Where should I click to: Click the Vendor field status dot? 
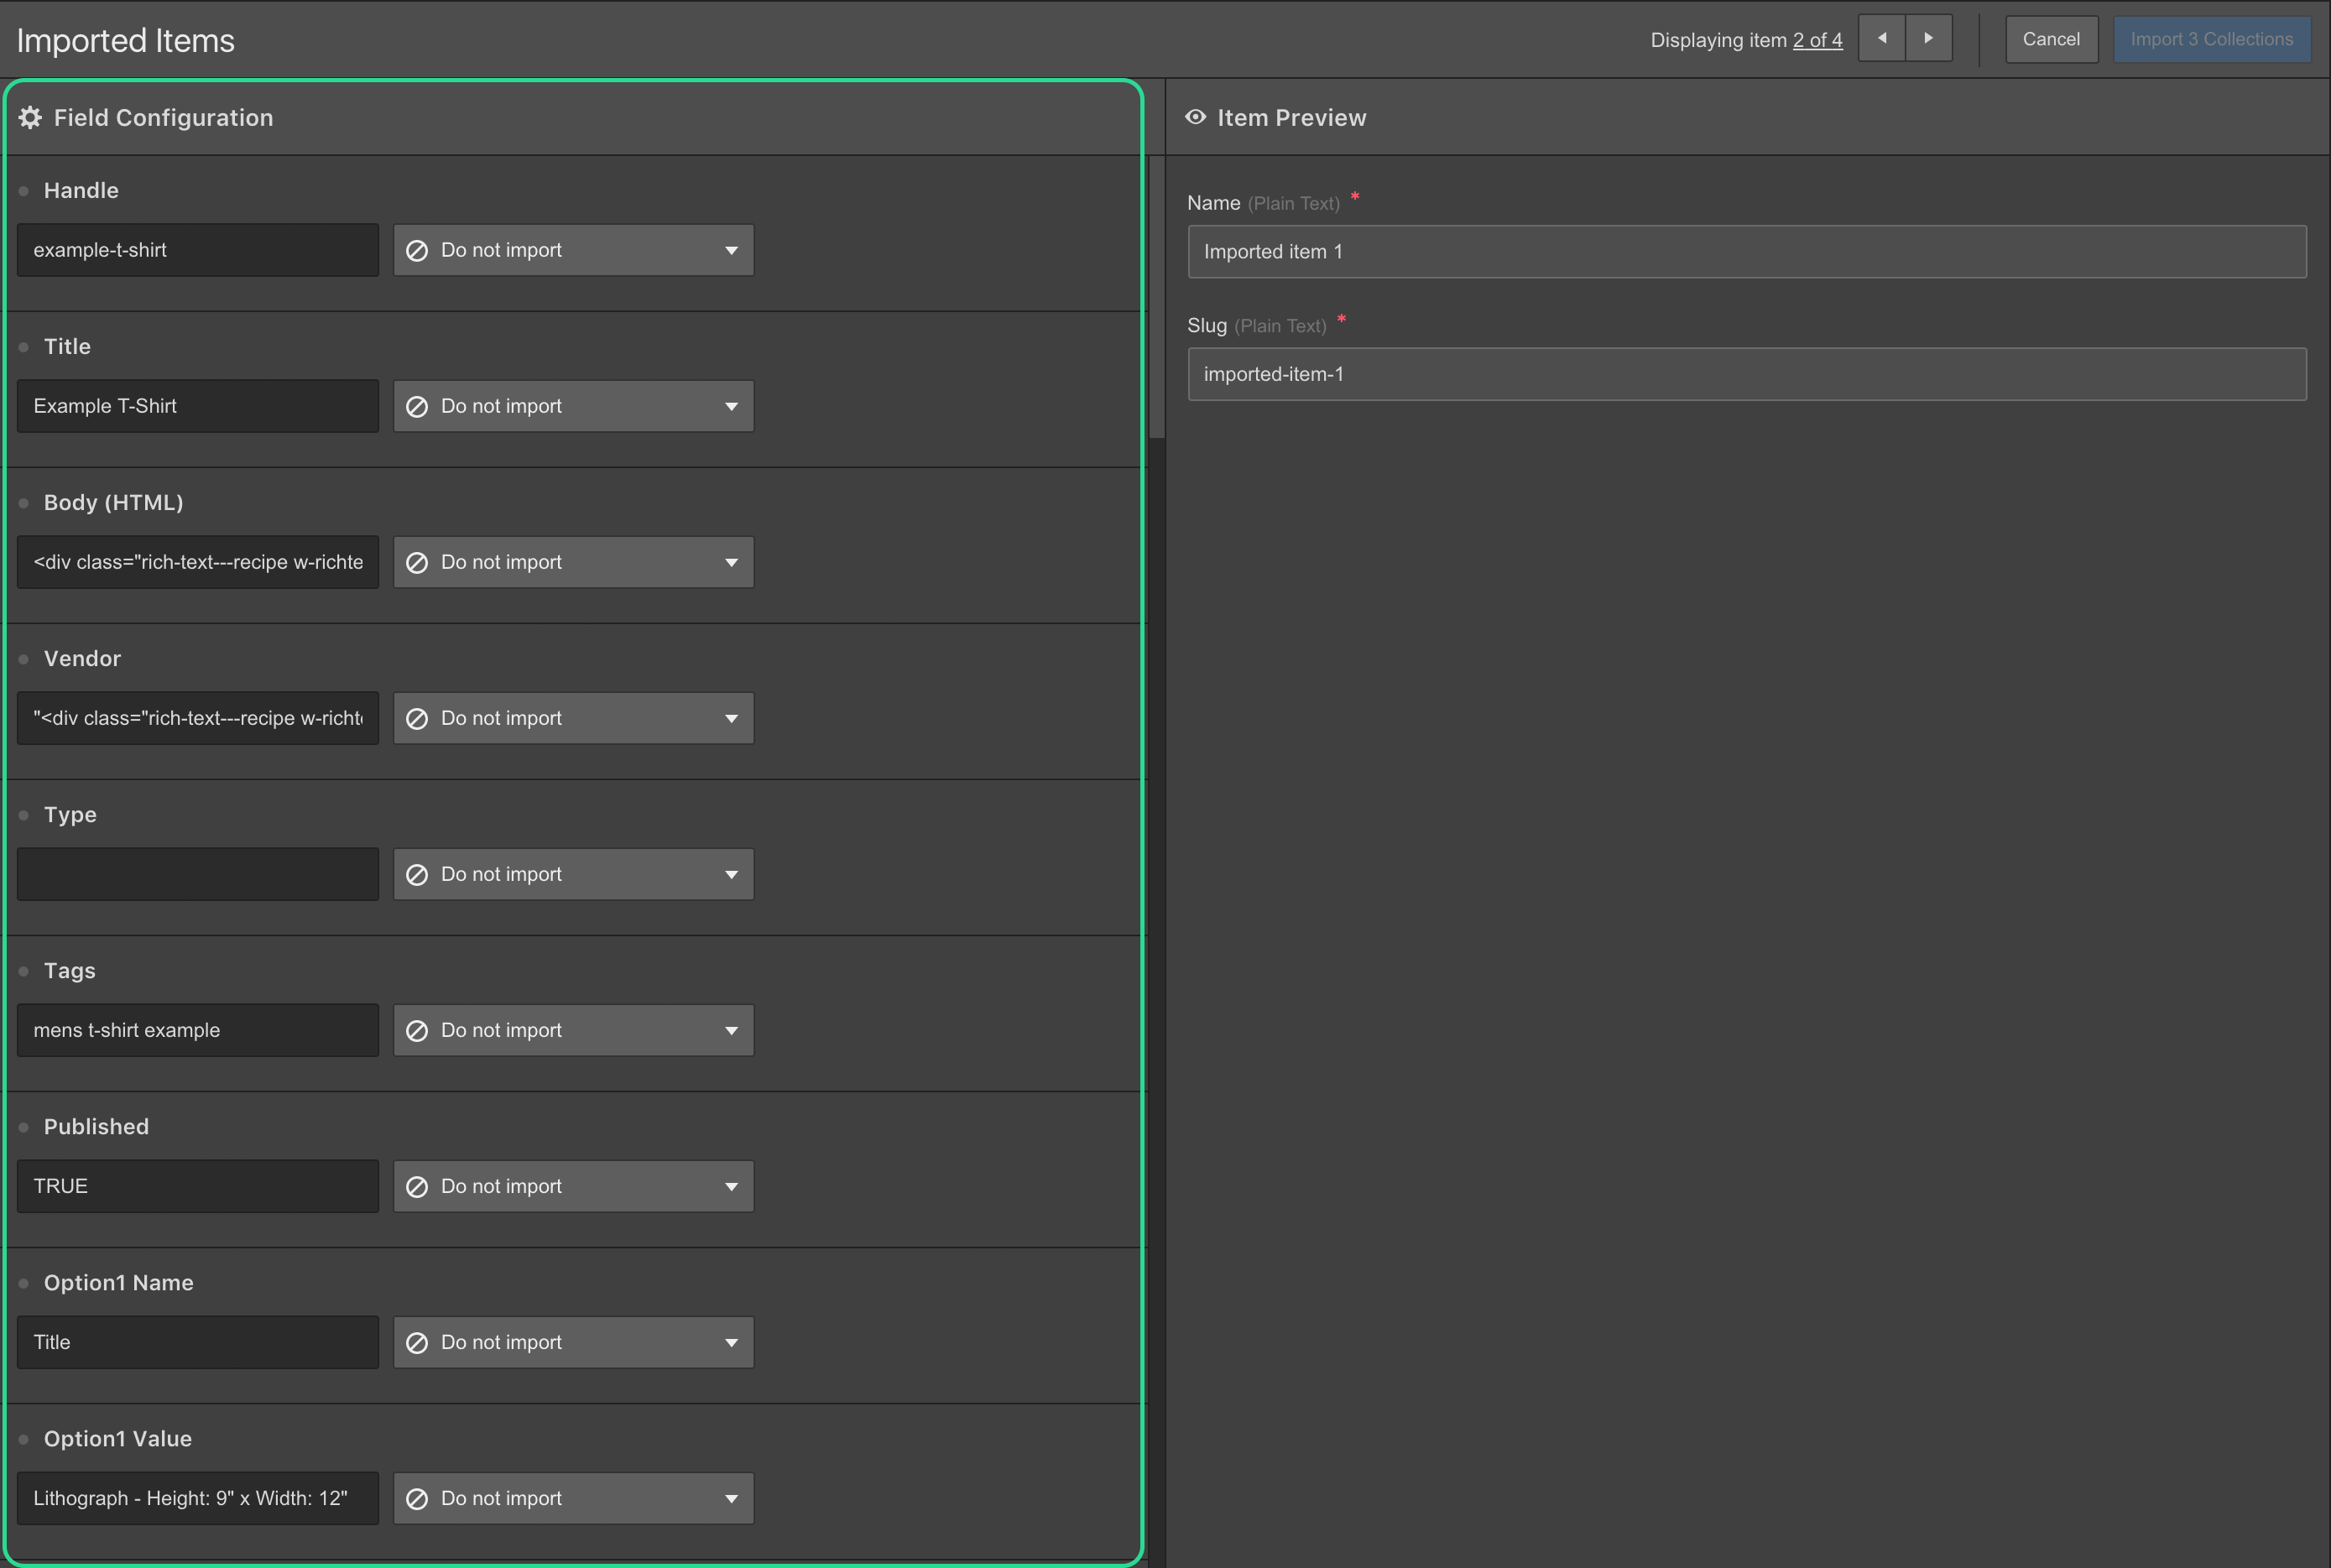(x=24, y=659)
